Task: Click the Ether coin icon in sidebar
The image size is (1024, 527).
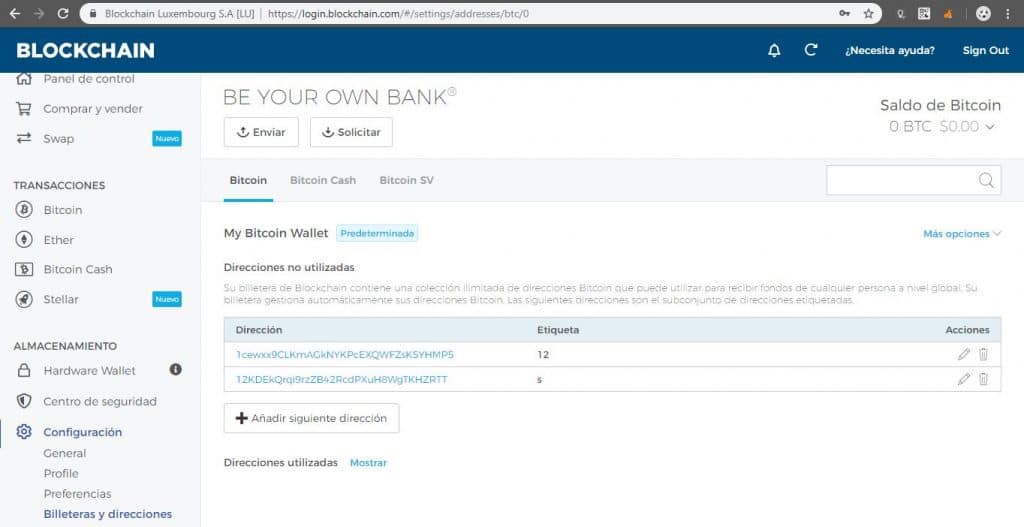Action: click(x=24, y=240)
